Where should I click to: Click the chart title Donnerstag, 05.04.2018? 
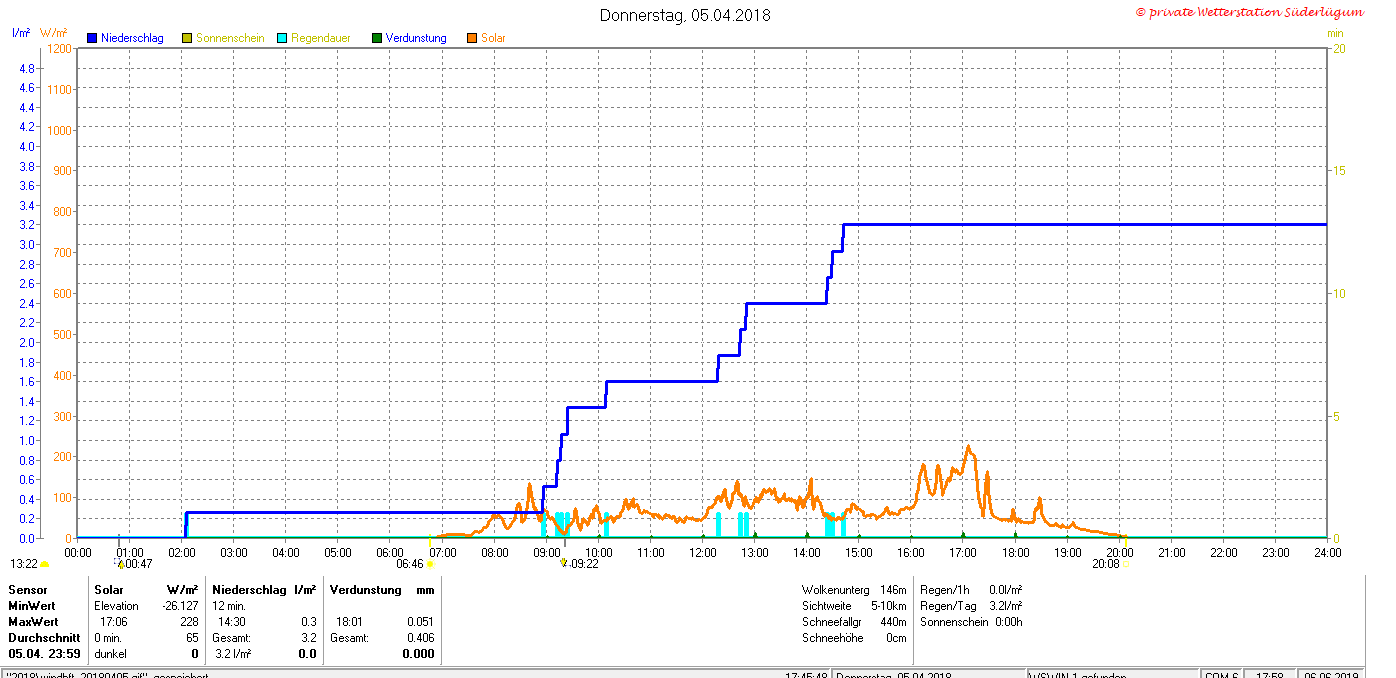685,15
